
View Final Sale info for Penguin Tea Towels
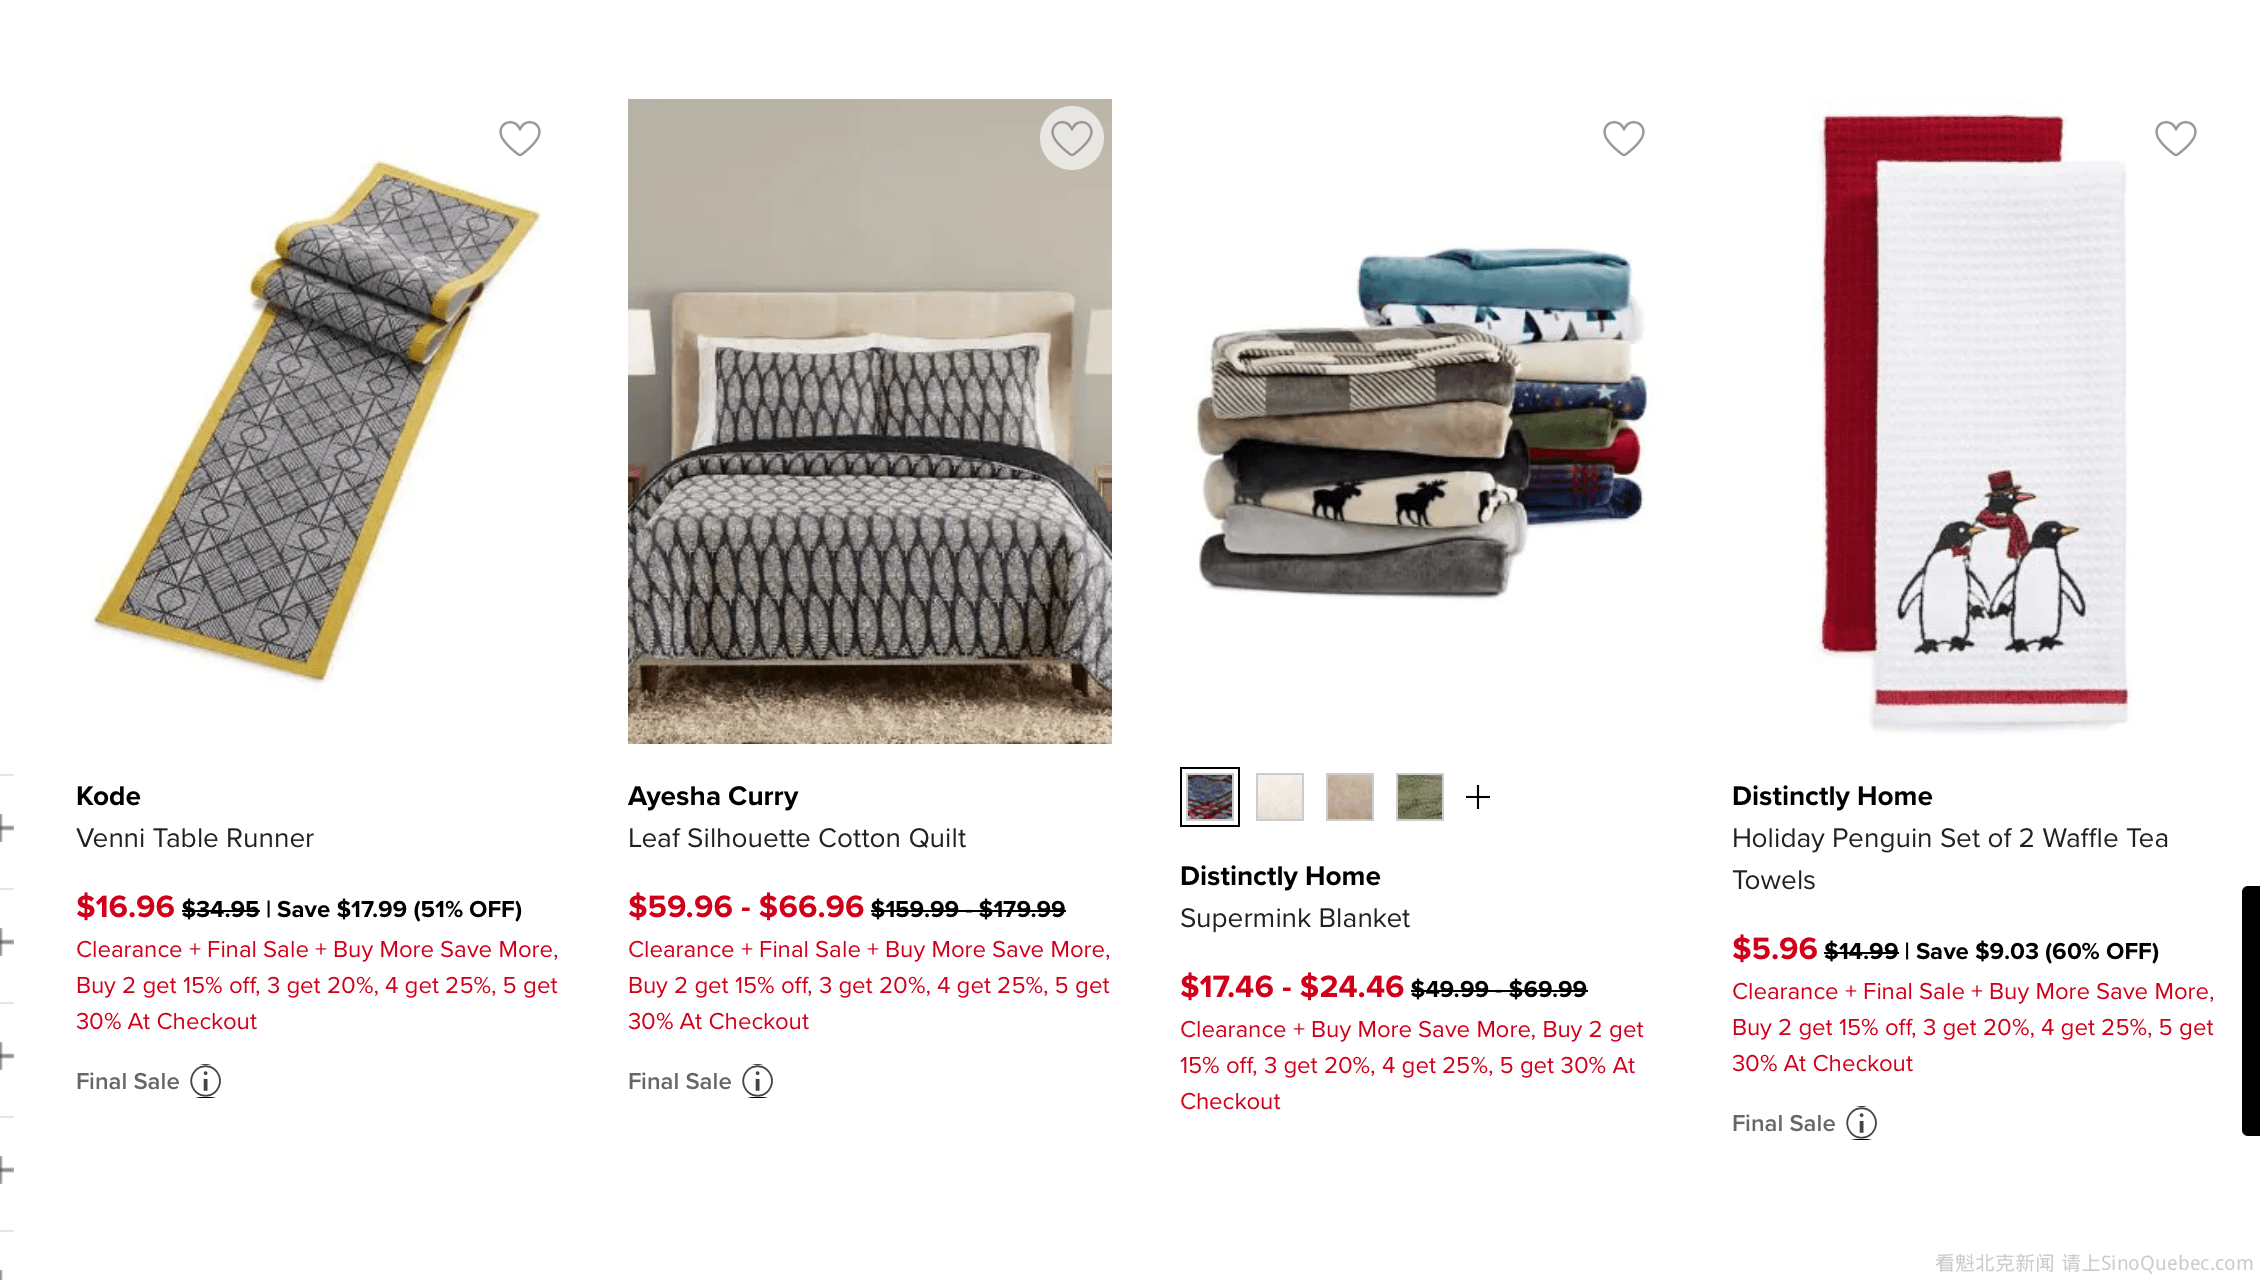1862,1123
